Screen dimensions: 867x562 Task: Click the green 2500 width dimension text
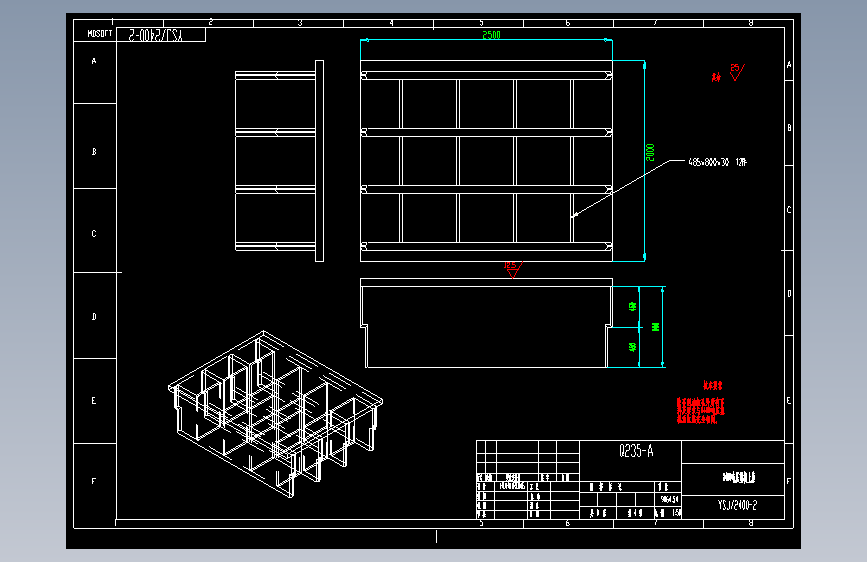[491, 35]
